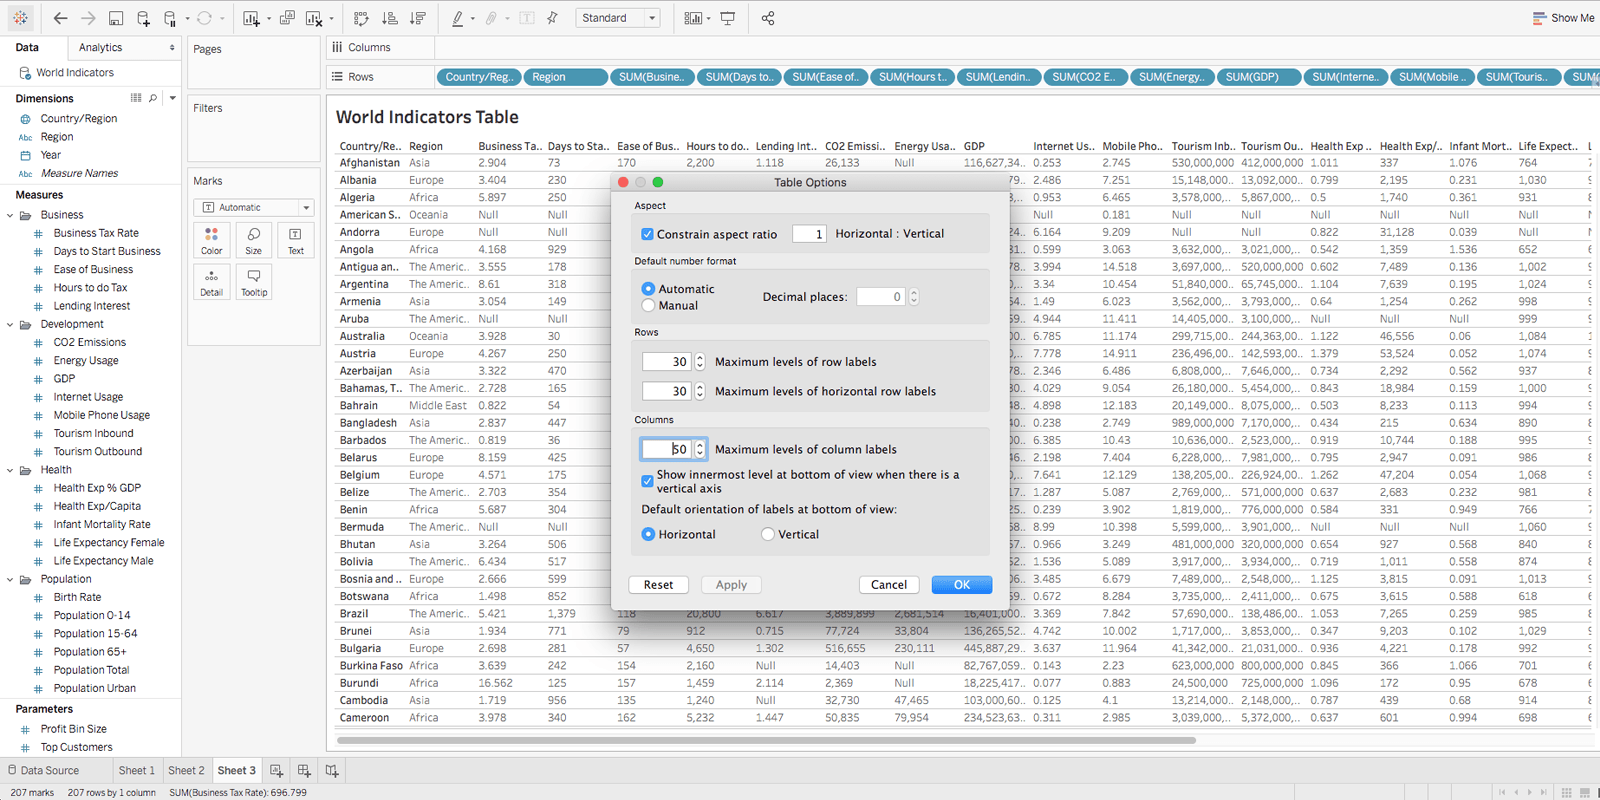Screen dimensions: 1600x800
Task: Click the Show/Hide Cards icon
Action: pos(692,18)
